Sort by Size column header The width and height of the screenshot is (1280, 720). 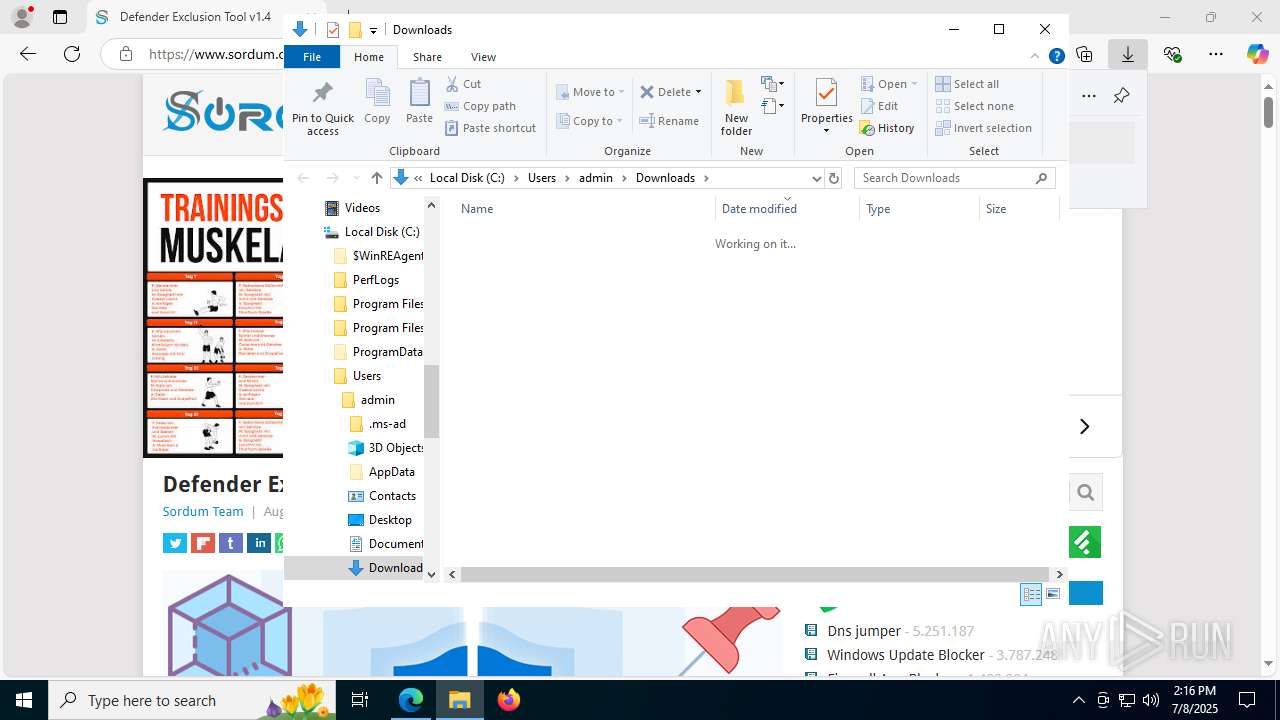[1018, 209]
